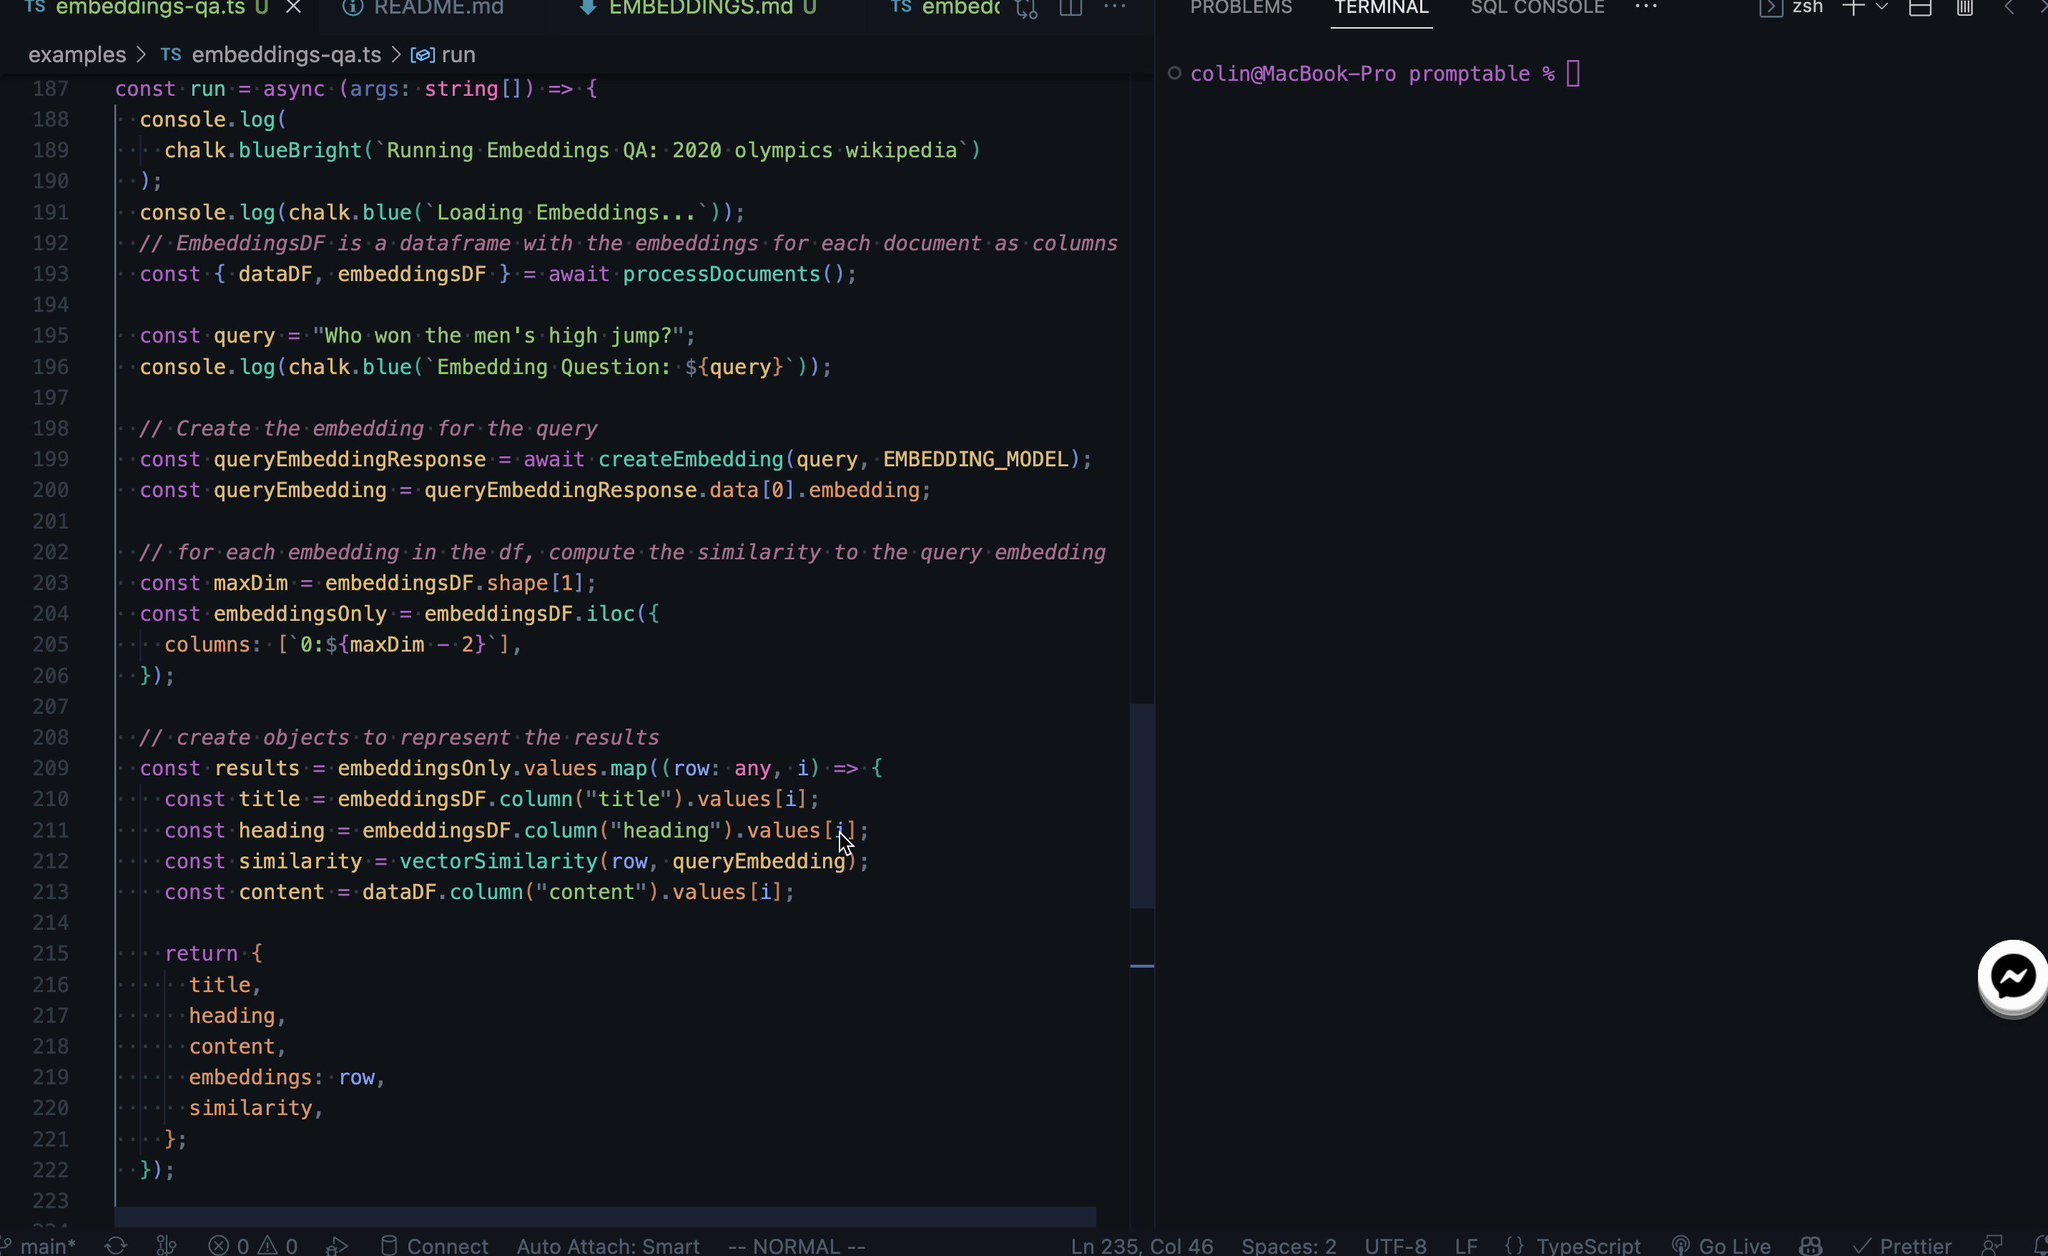Viewport: 2048px width, 1256px height.
Task: Click the Copilot icon in status bar
Action: pos(1810,1245)
